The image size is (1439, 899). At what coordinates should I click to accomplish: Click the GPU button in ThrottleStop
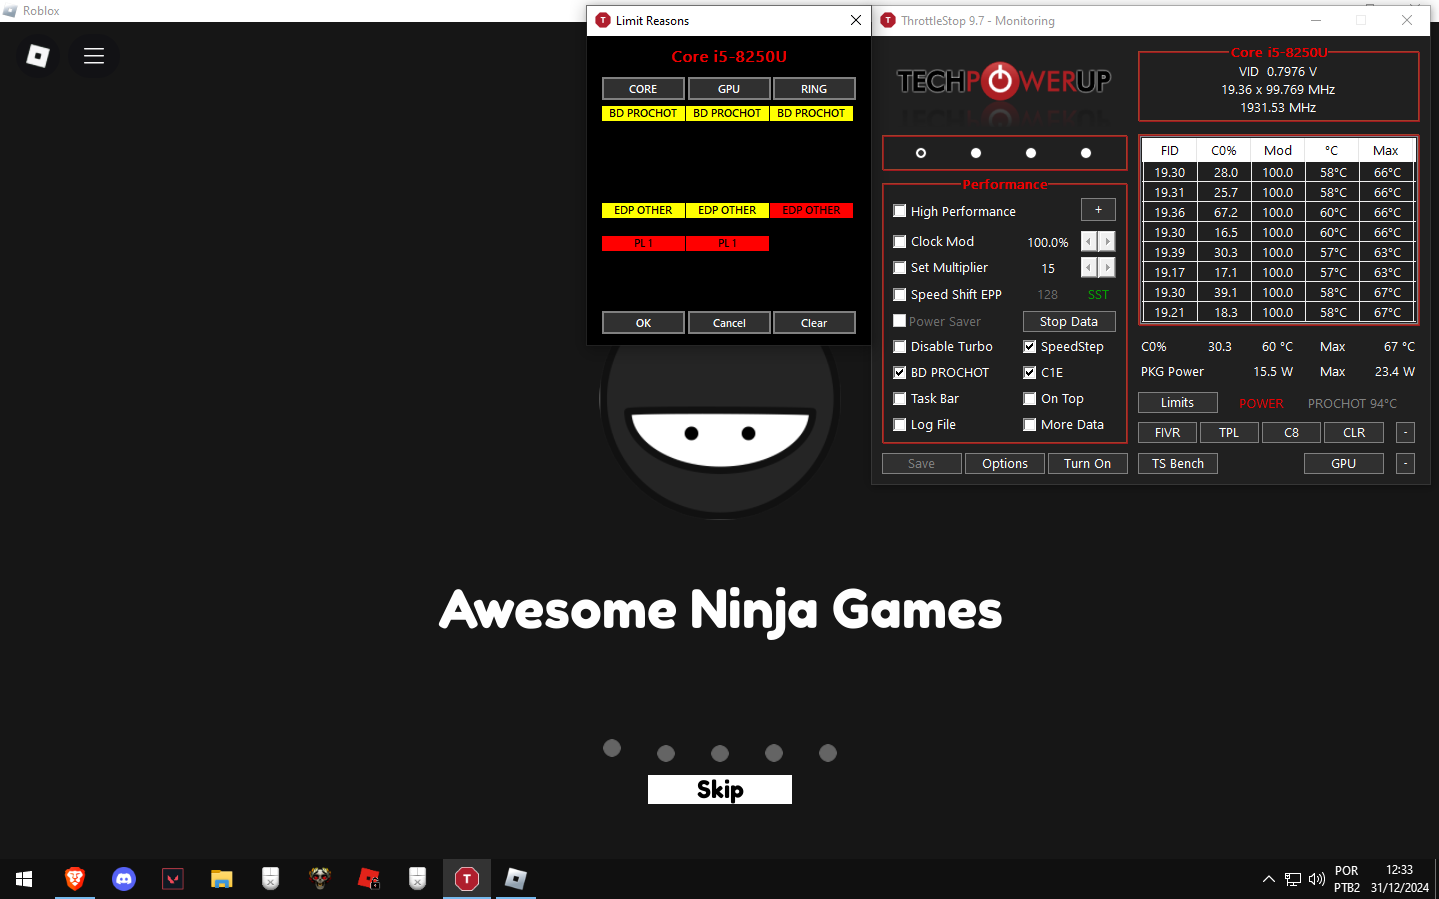[x=1344, y=463]
